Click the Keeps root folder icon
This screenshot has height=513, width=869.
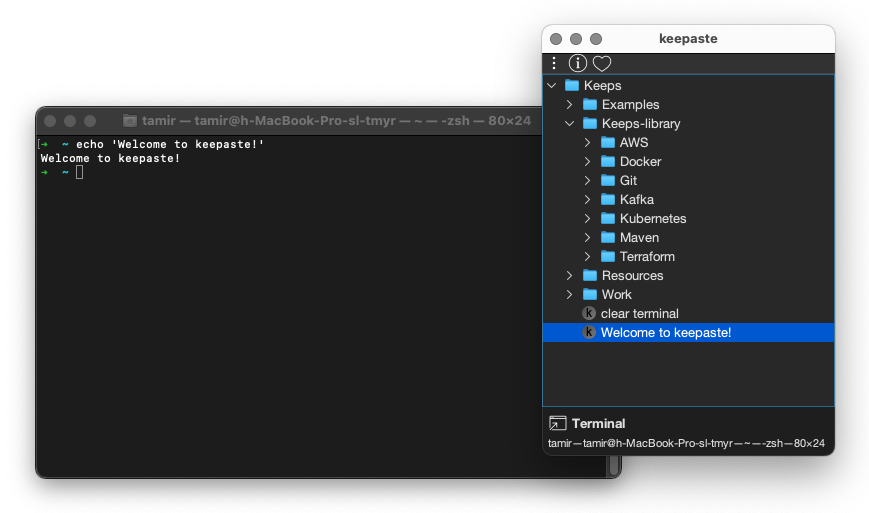pyautogui.click(x=572, y=85)
